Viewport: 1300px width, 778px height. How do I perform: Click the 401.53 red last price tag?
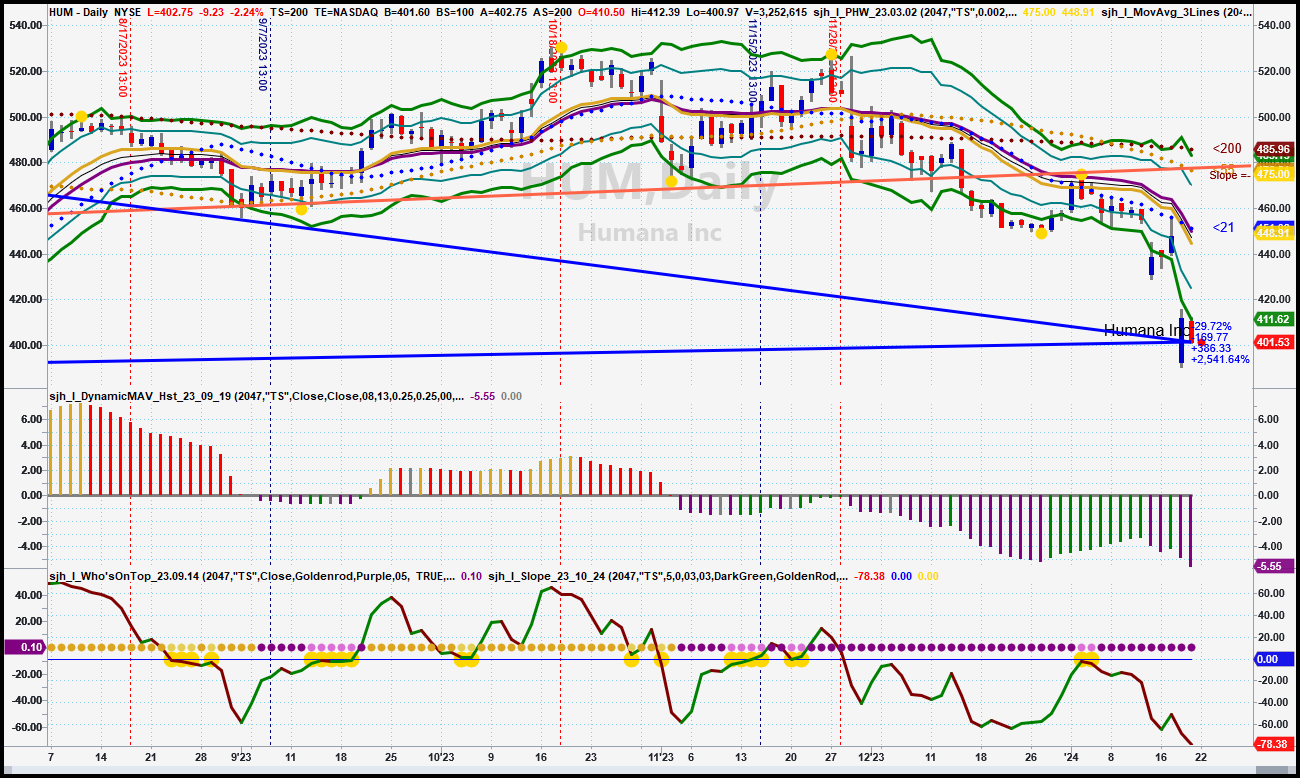click(1273, 342)
